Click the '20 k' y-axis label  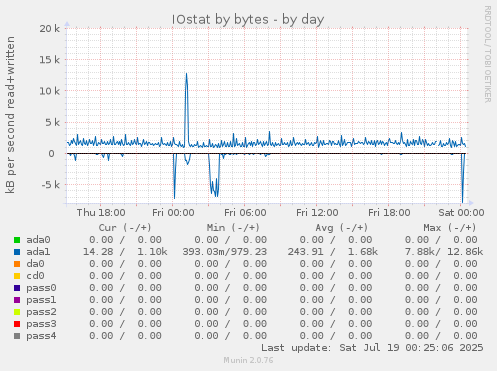50,29
